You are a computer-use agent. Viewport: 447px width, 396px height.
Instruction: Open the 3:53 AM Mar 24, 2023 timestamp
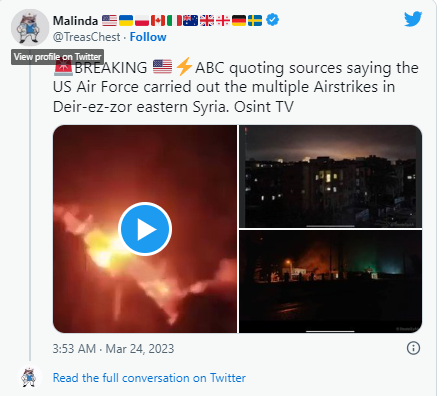point(113,349)
